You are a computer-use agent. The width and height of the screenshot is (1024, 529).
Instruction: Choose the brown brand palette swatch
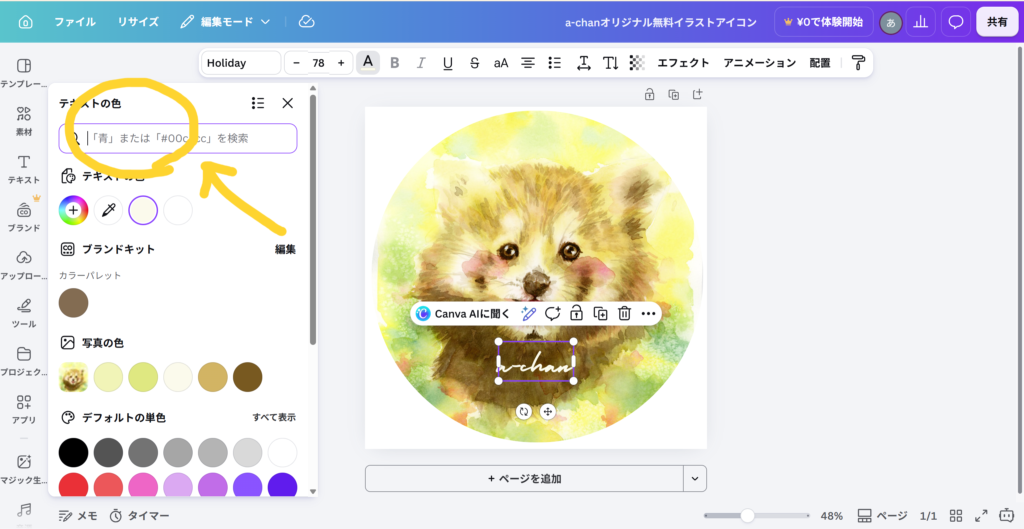coord(73,303)
